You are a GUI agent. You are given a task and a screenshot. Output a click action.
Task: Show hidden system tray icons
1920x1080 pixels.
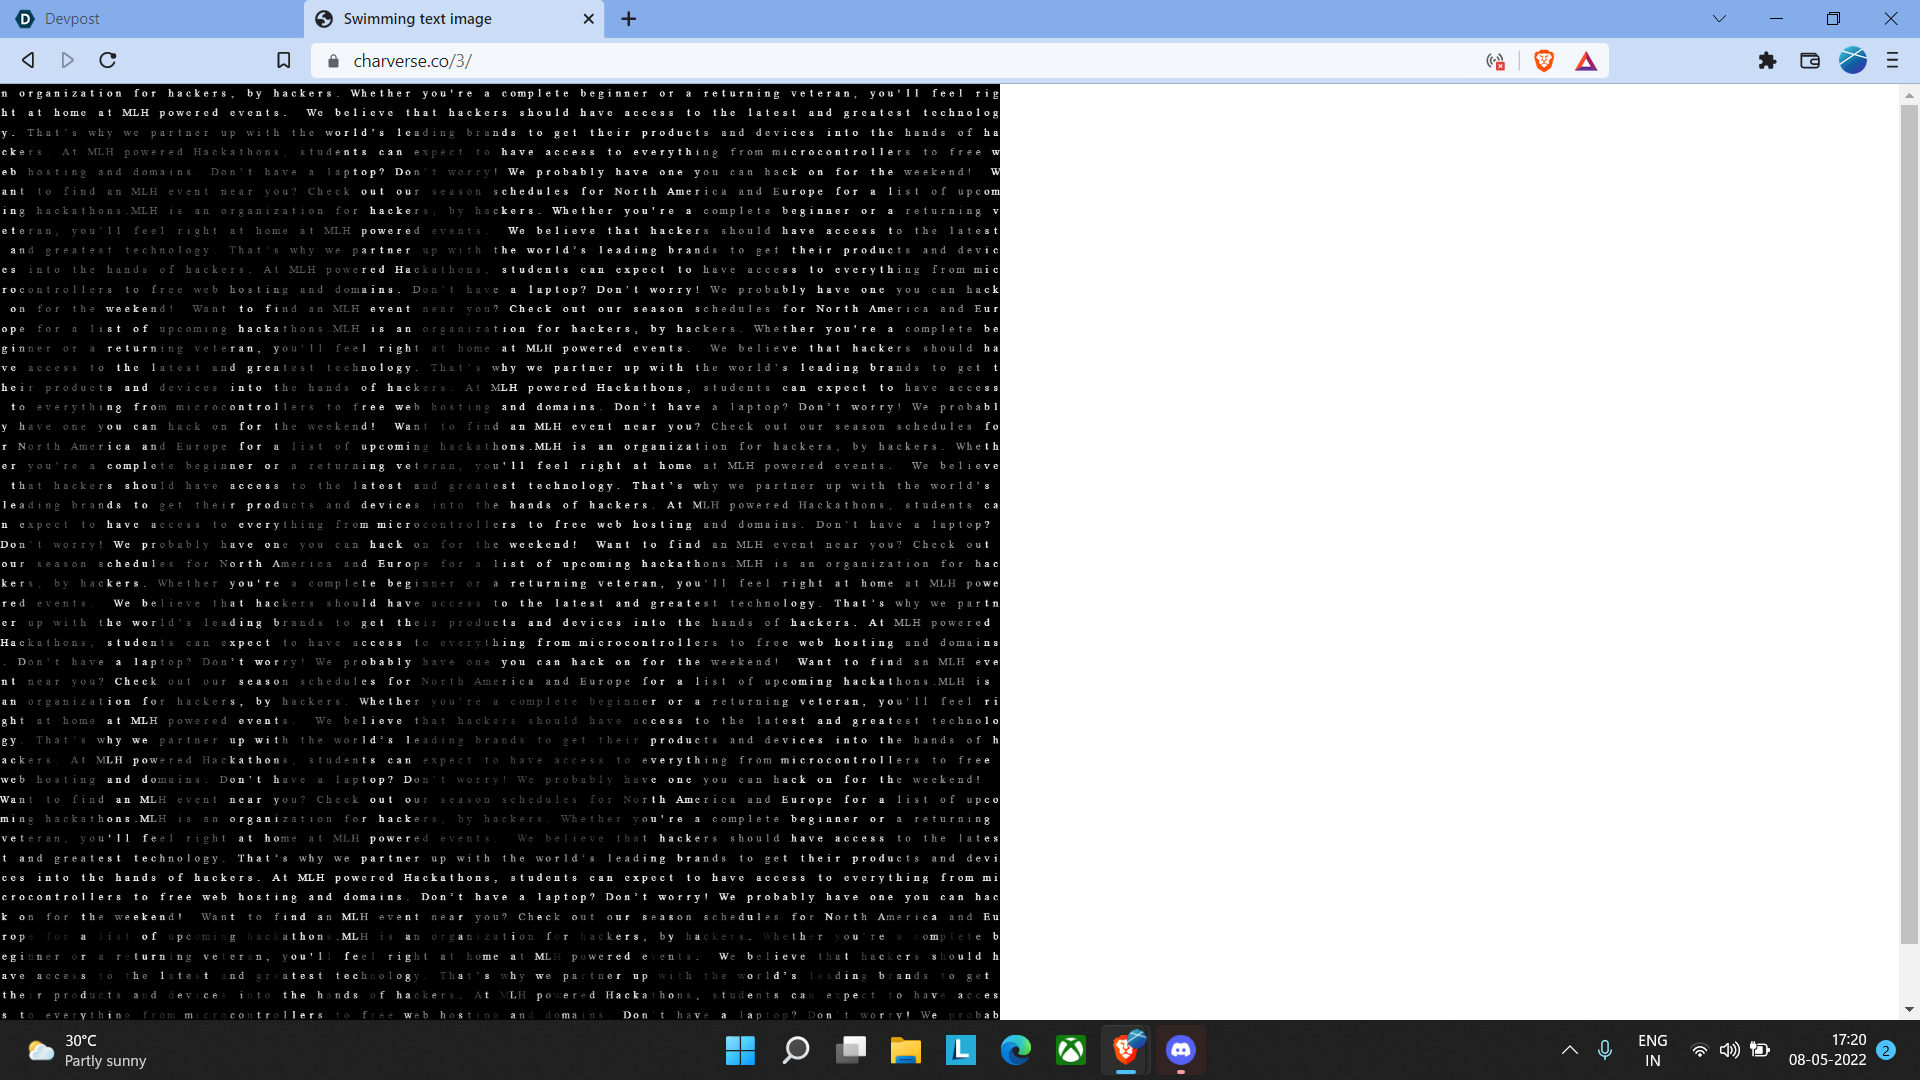tap(1569, 1050)
